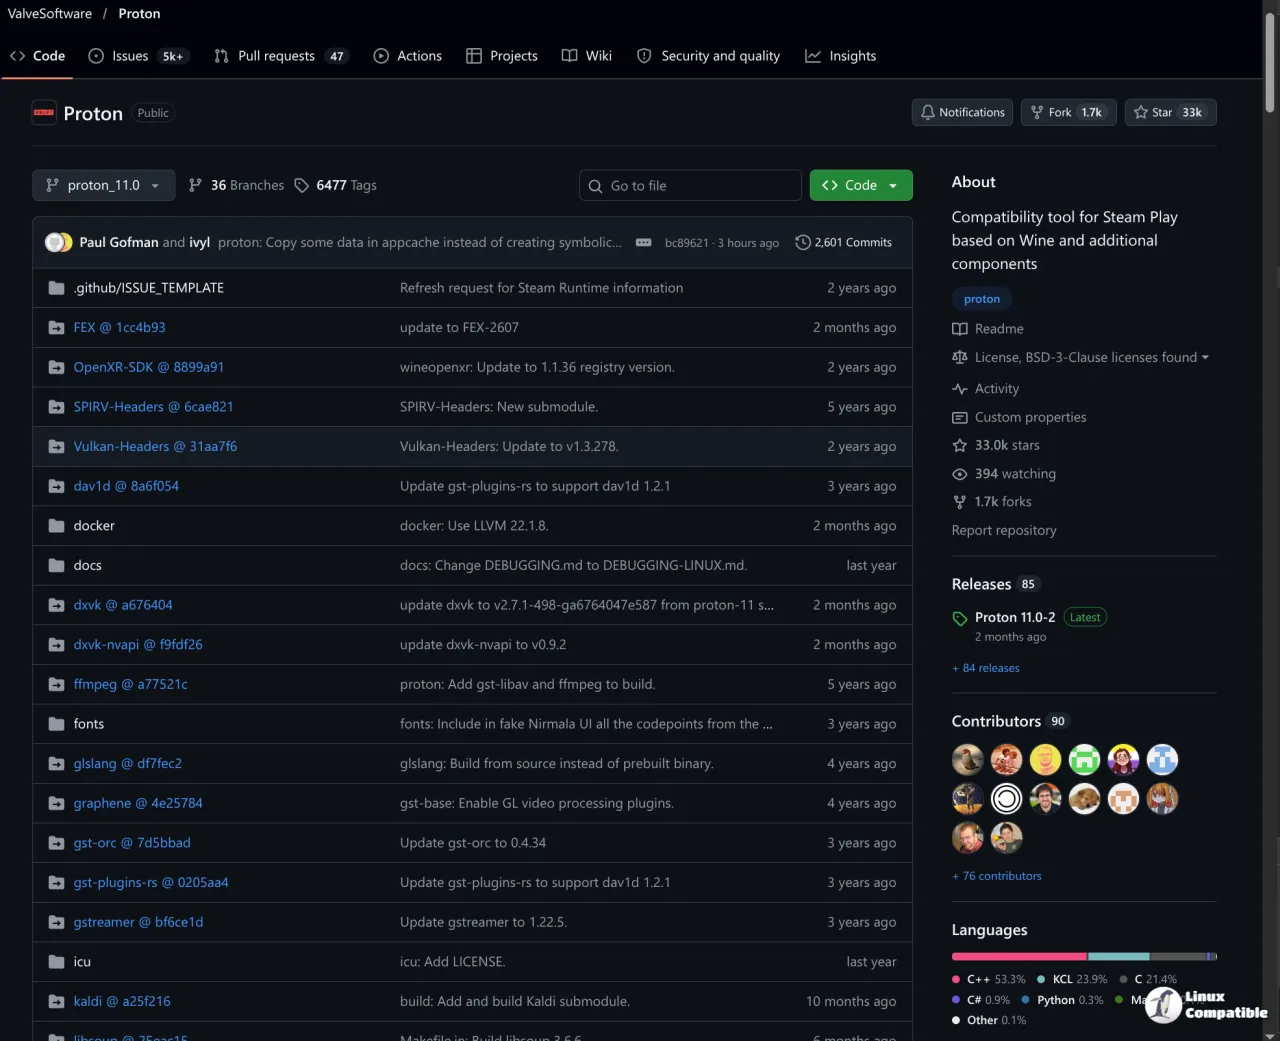Viewport: 1280px width, 1041px height.
Task: View the Insights tab
Action: [841, 56]
